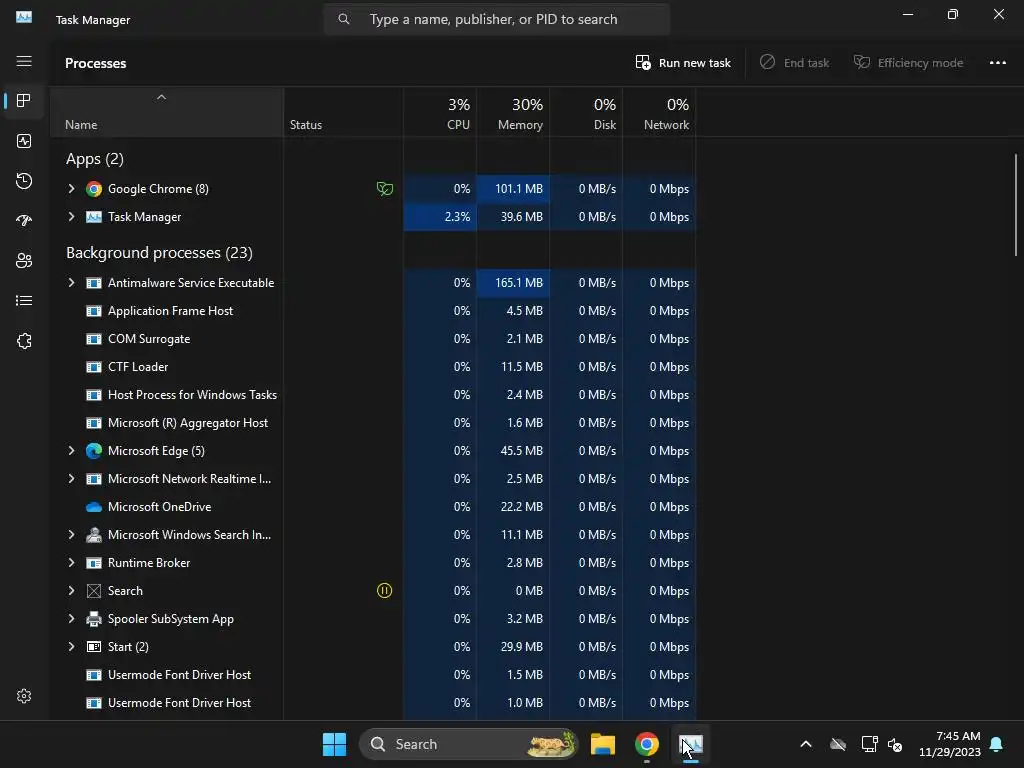Click the OneDrive tray icon
Screen dimensions: 1024x768
click(x=838, y=744)
